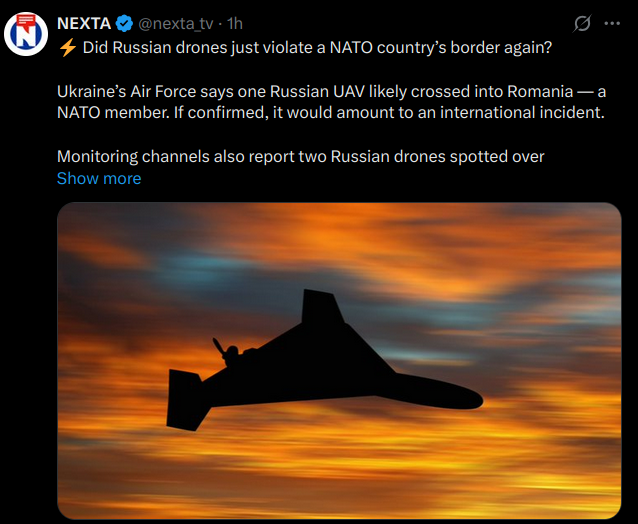
Task: Click the @nexta_tv handle
Action: pos(177,24)
